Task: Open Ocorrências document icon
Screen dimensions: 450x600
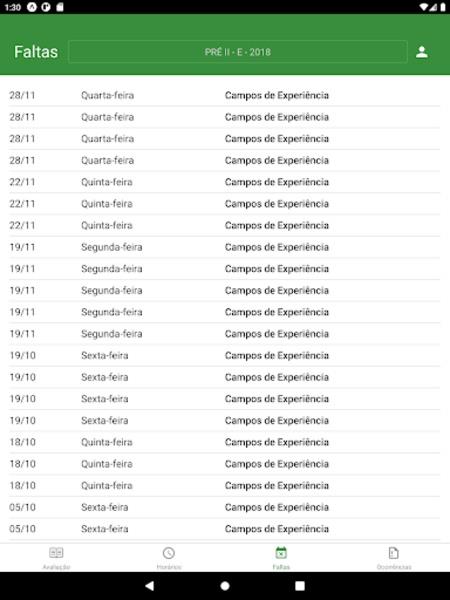Action: 394,553
